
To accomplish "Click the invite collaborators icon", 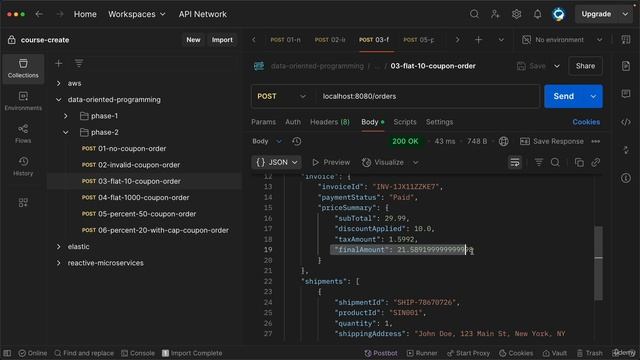I will 495,14.
